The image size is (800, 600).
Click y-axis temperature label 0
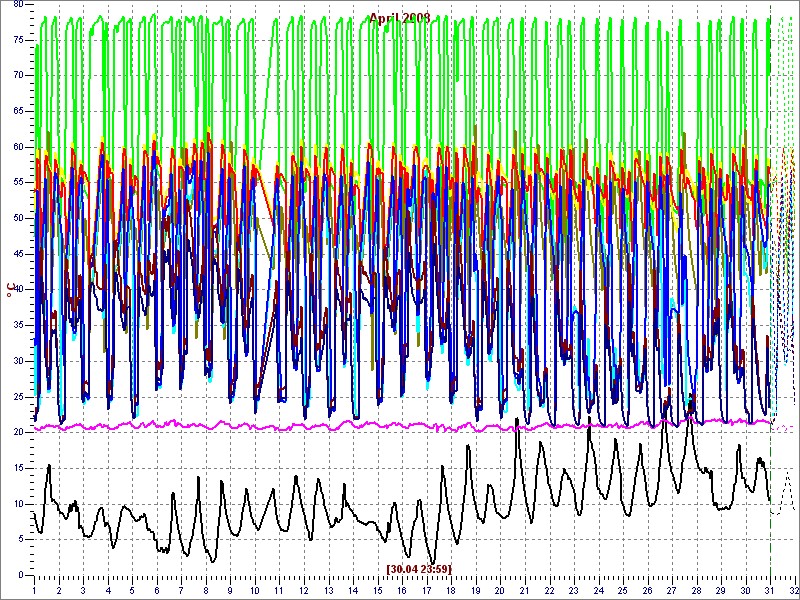[21, 575]
